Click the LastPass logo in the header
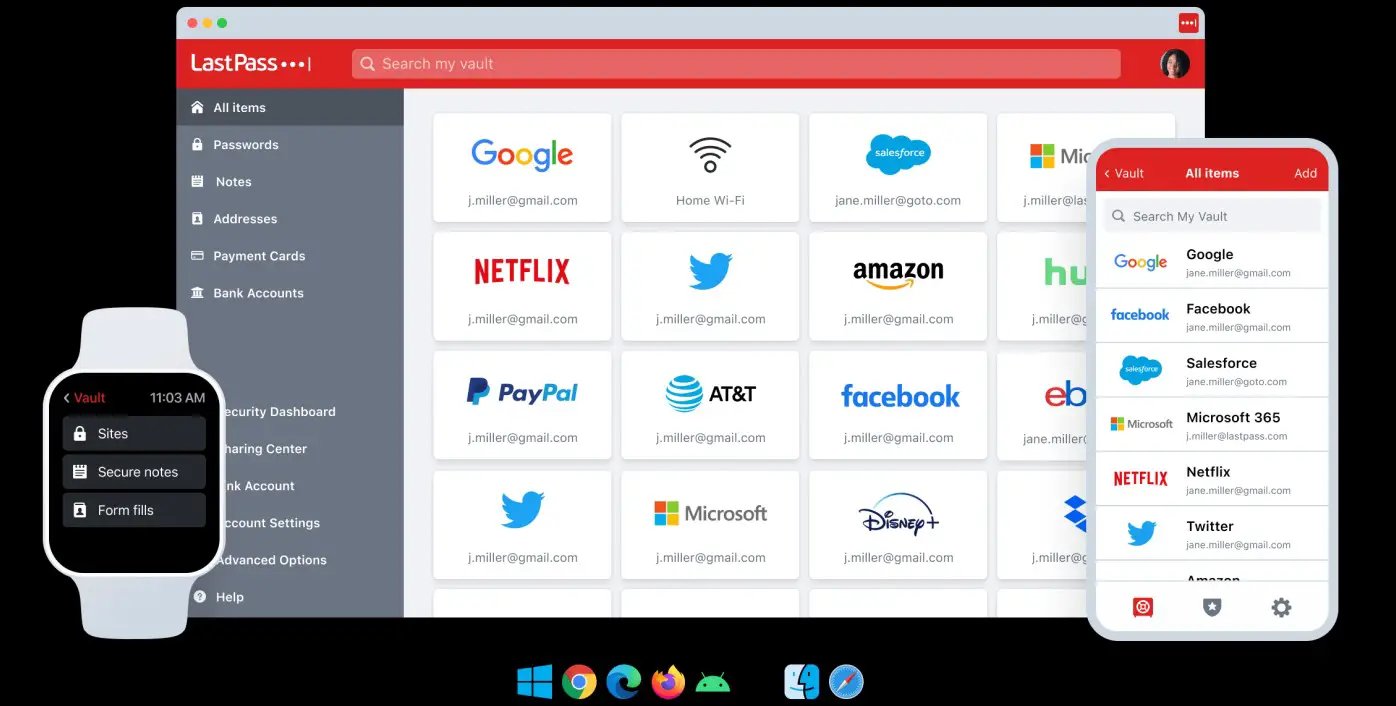Screen dimensions: 1396x706 251,63
